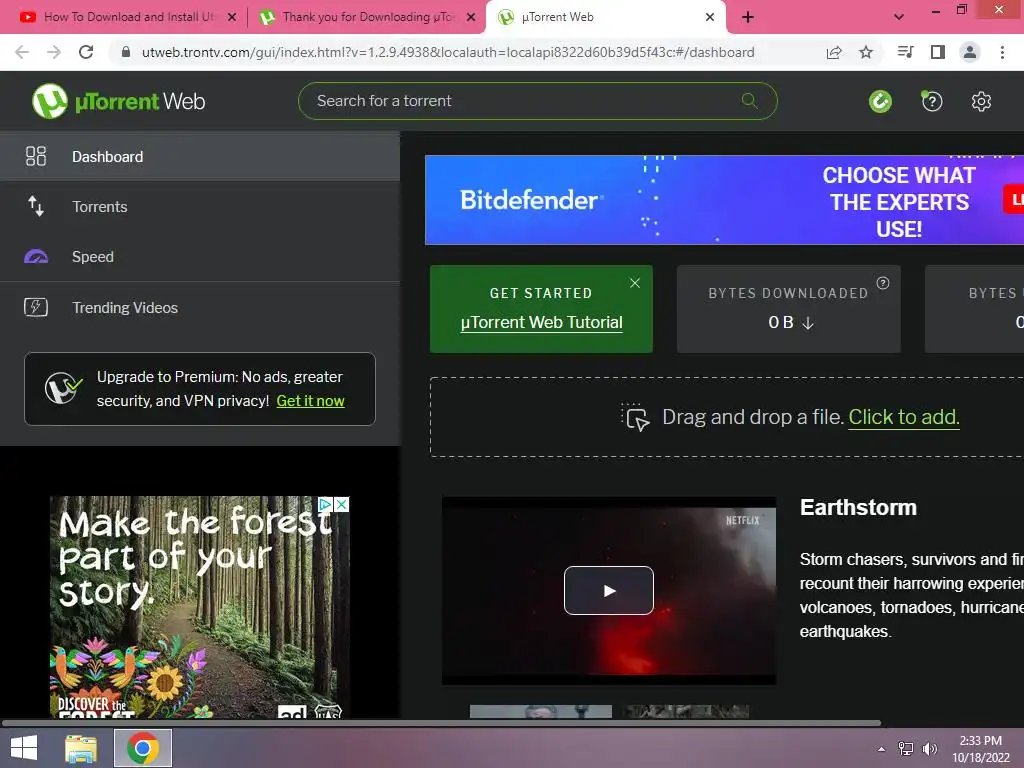Open the settings gear icon

pos(981,101)
